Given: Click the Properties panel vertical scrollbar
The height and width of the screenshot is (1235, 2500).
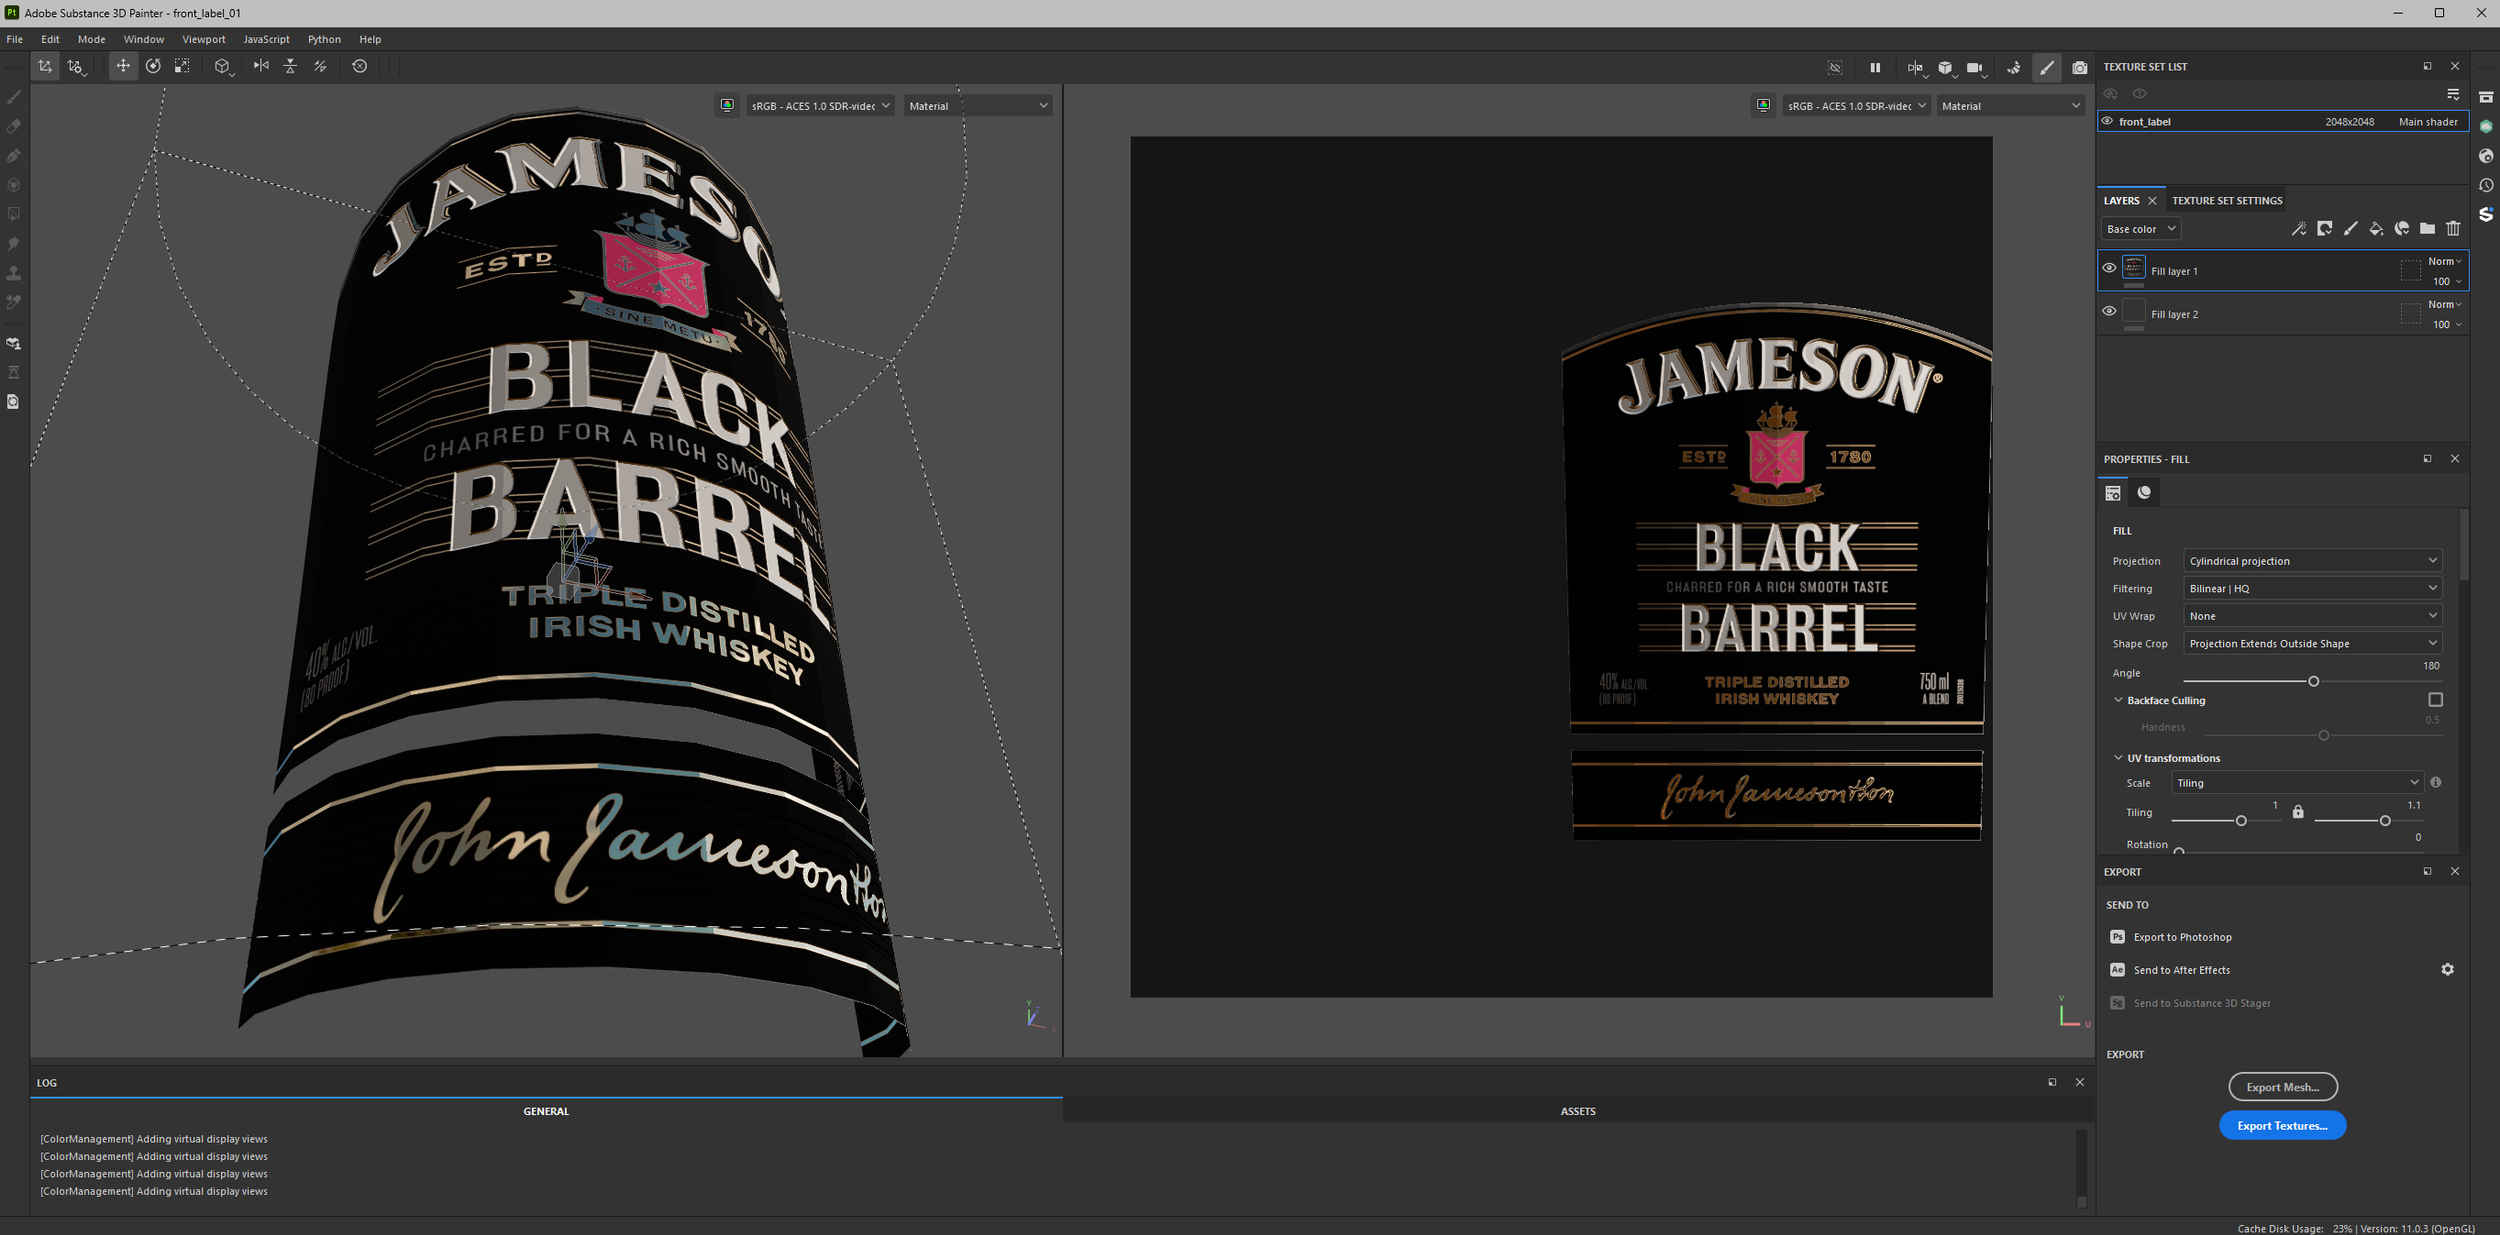Looking at the screenshot, I should click(2463, 545).
